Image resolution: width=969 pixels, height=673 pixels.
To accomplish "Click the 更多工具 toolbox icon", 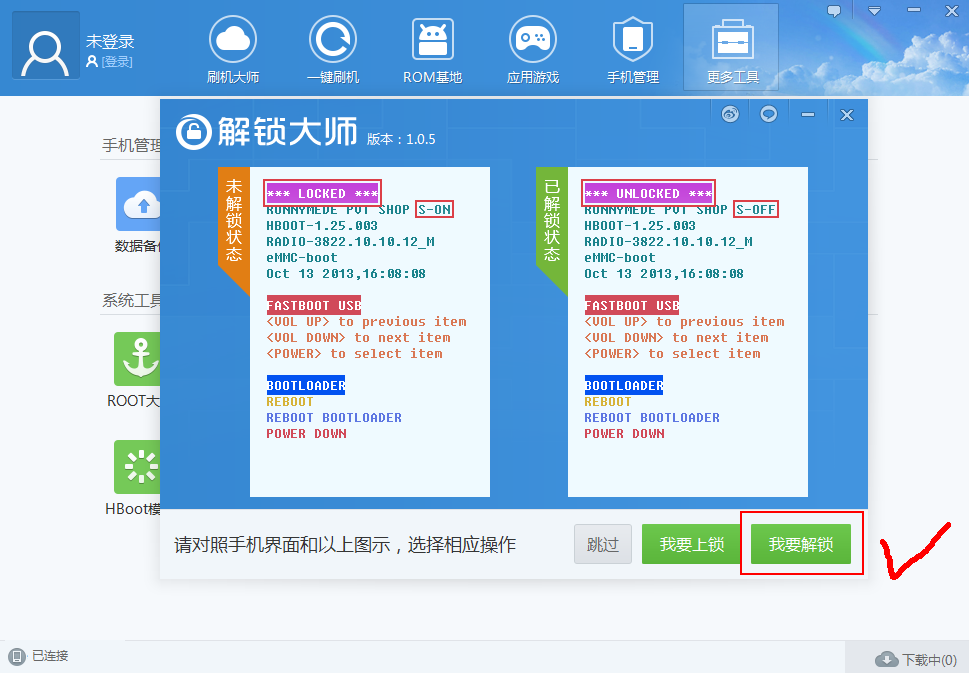I will click(732, 40).
